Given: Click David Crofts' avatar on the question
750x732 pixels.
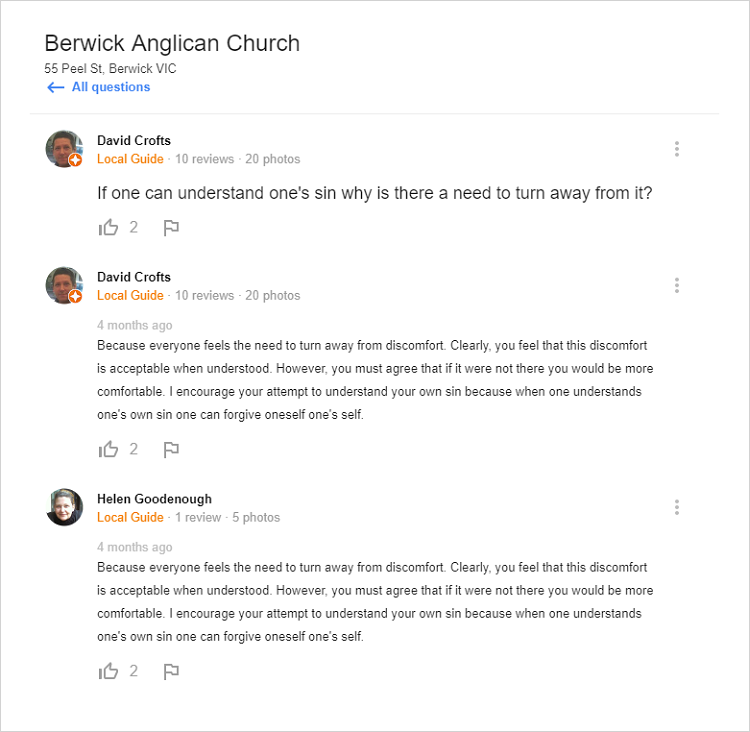Looking at the screenshot, I should click(63, 148).
